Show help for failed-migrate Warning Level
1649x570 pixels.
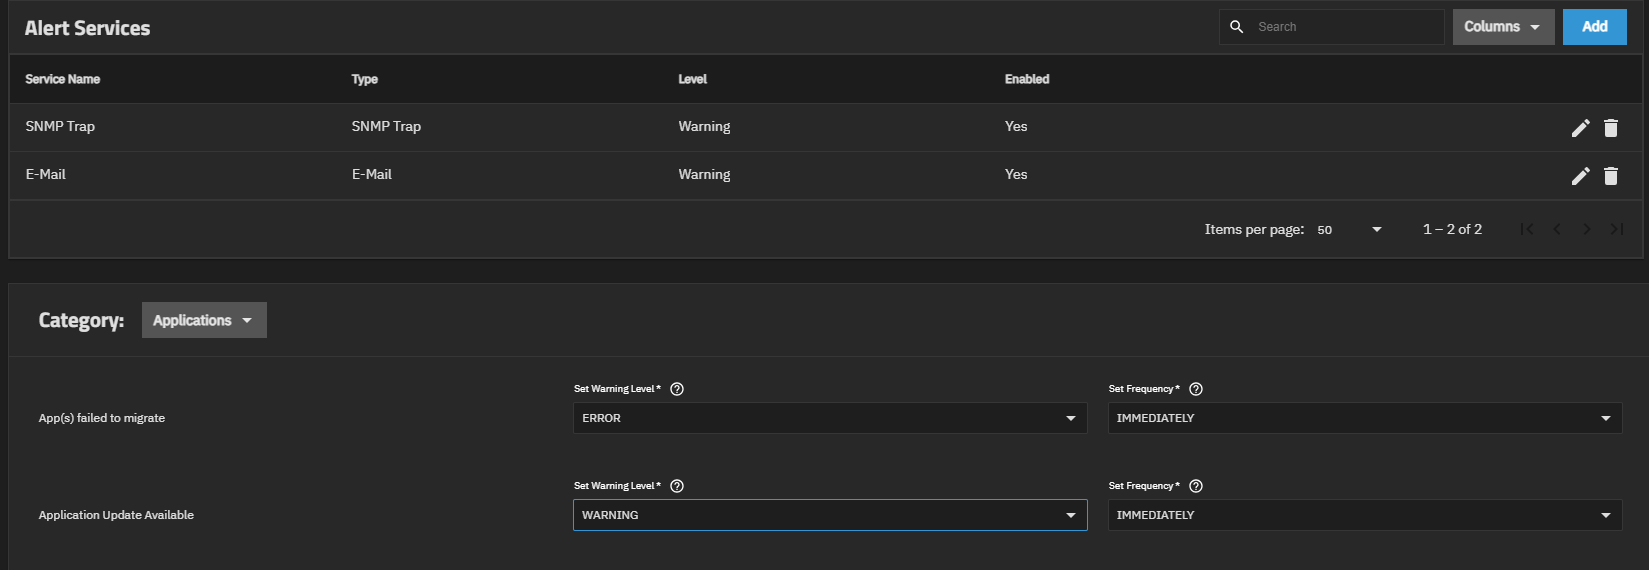point(677,389)
